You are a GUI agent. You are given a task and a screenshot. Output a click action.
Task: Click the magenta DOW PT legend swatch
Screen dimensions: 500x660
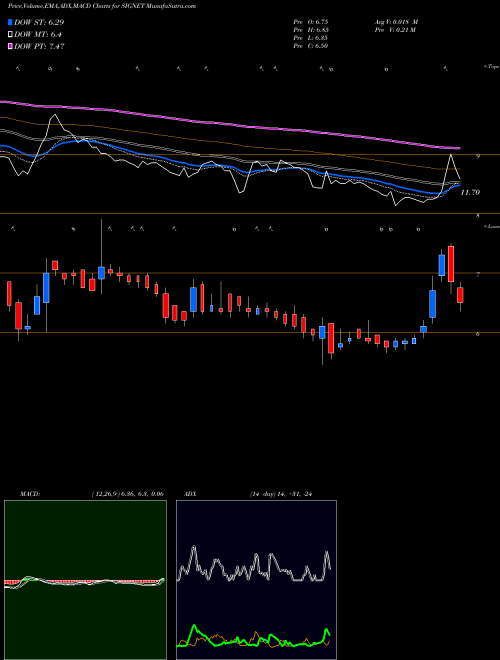[x=11, y=46]
